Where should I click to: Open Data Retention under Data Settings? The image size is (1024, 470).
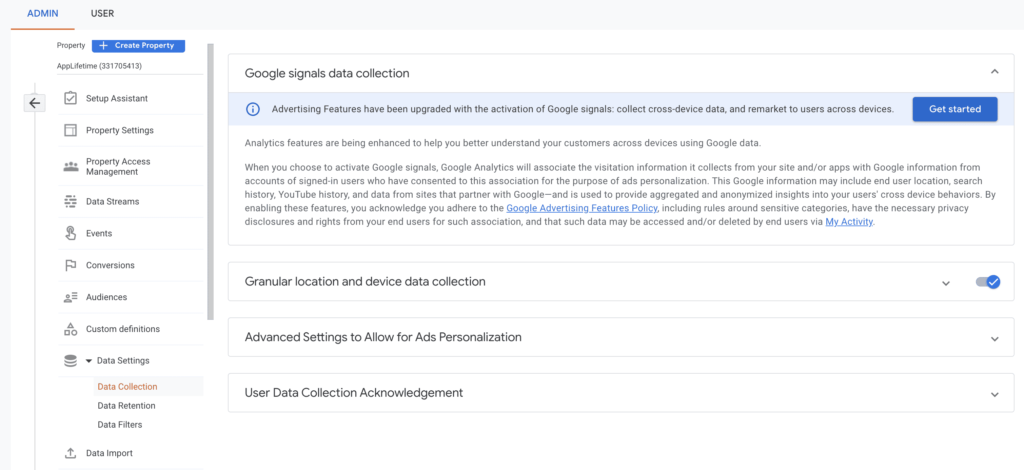(x=126, y=406)
